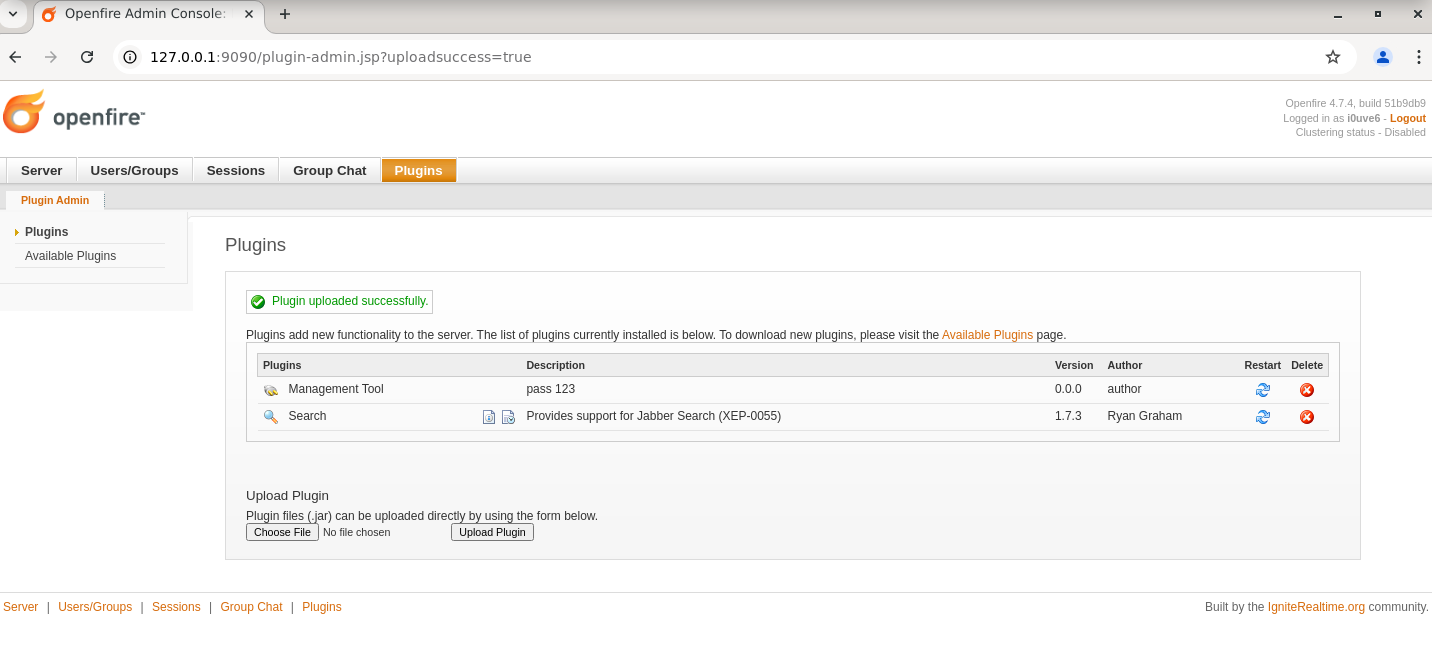Switch to the Server tab
Image resolution: width=1432 pixels, height=664 pixels.
click(41, 170)
